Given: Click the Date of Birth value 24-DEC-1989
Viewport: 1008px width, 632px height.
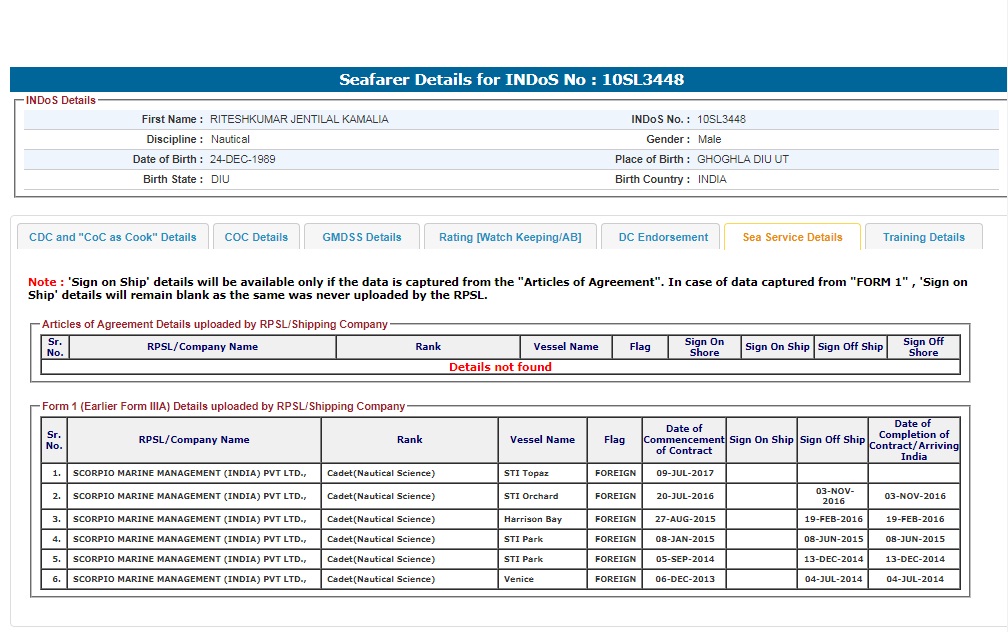Looking at the screenshot, I should pyautogui.click(x=243, y=159).
